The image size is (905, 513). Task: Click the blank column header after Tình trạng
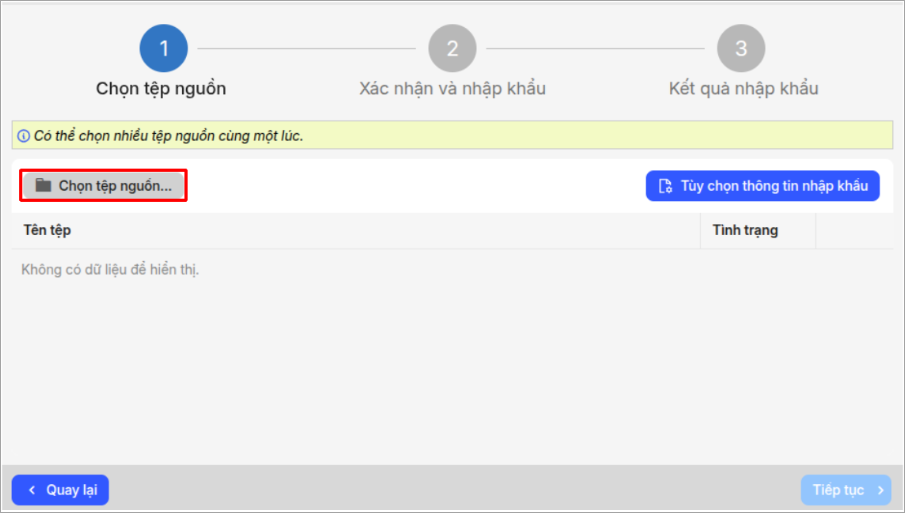pyautogui.click(x=854, y=230)
